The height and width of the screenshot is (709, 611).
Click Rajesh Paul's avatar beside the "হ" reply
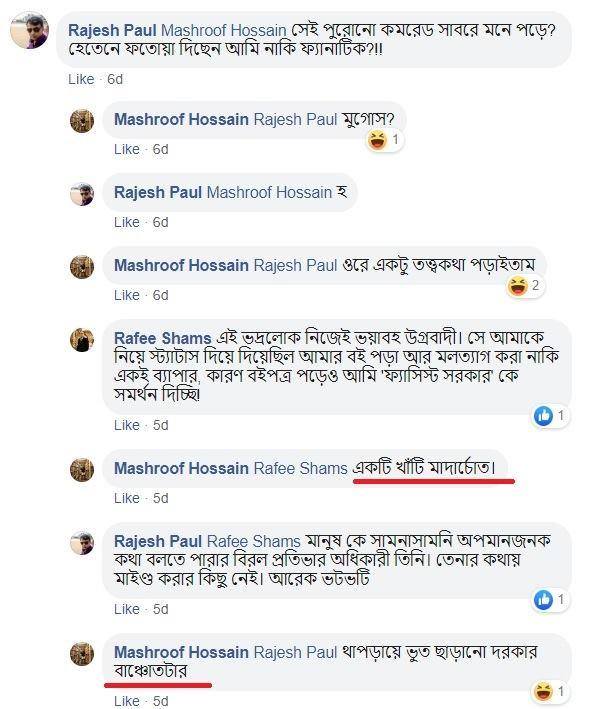tap(82, 193)
